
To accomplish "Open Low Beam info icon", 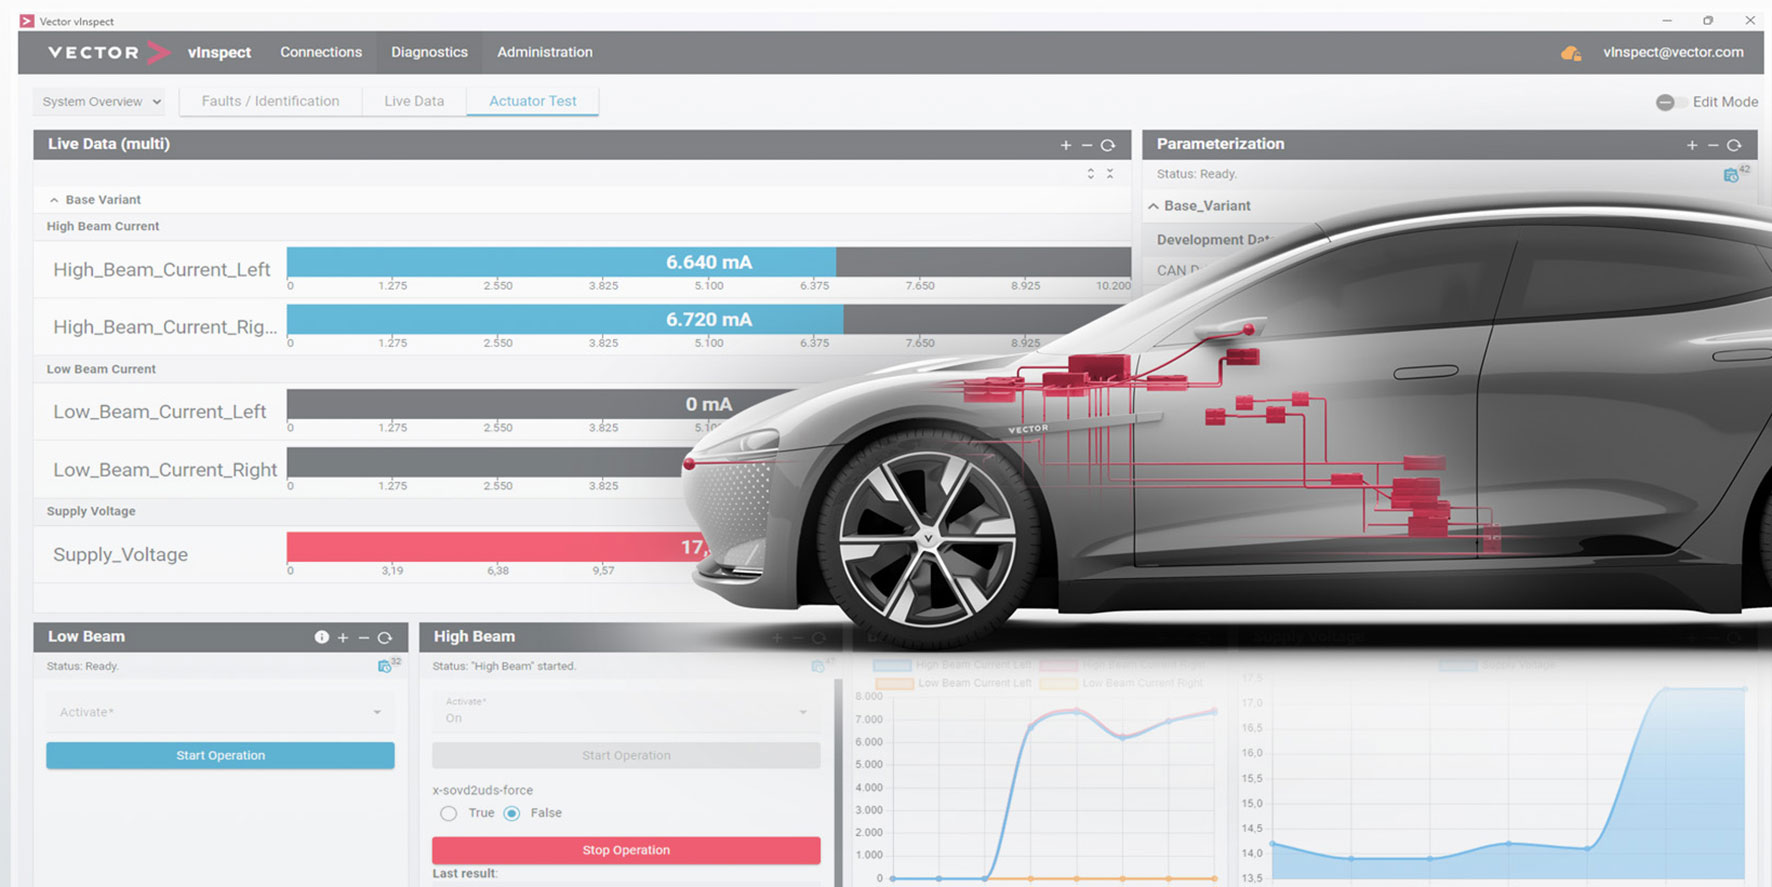I will click(x=322, y=637).
